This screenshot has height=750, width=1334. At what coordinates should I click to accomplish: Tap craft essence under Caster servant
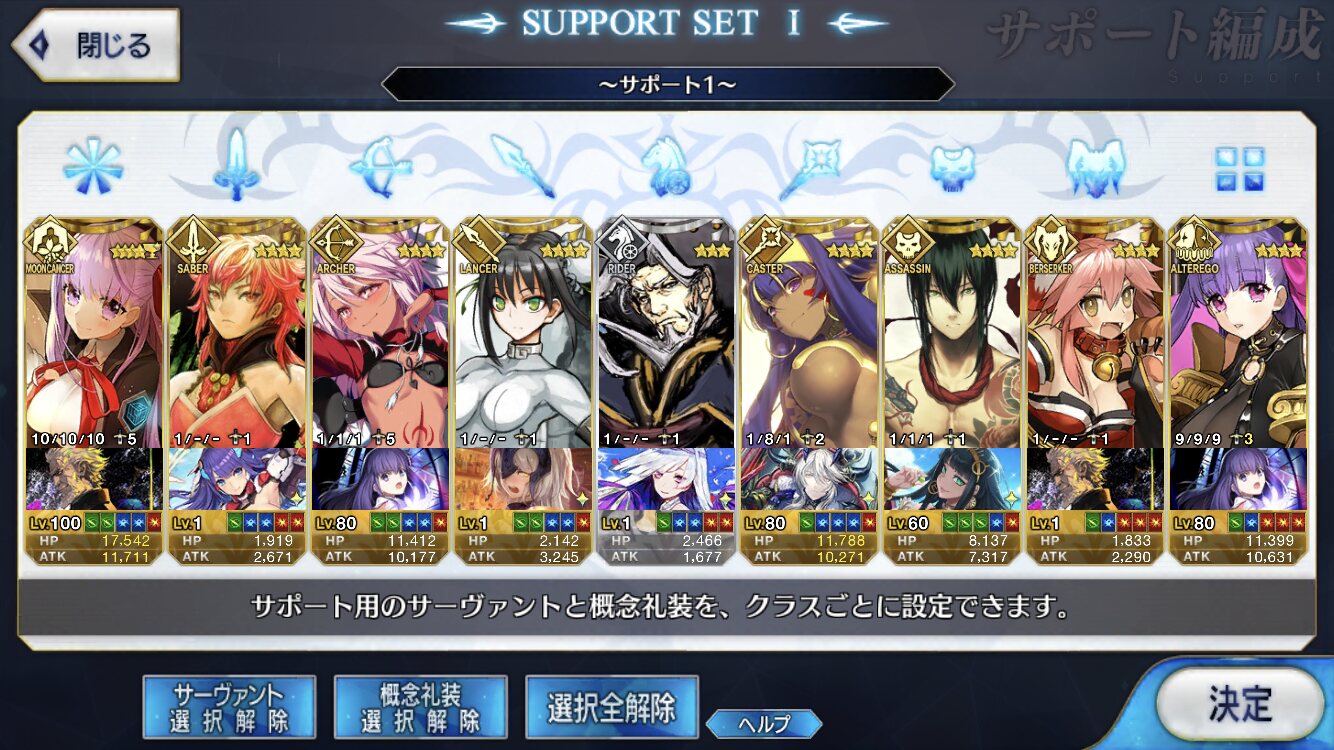point(810,479)
